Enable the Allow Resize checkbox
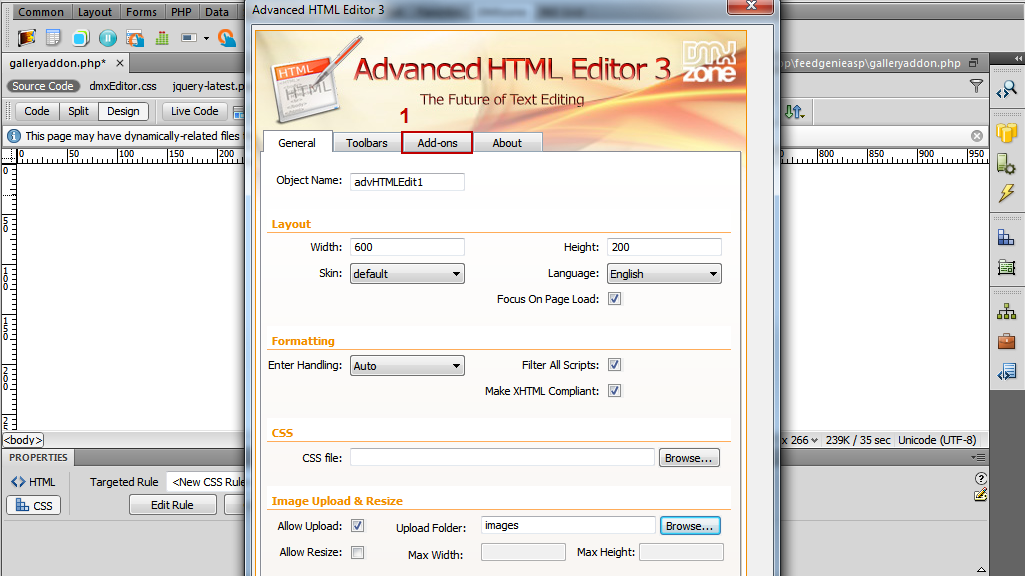This screenshot has height=576, width=1025. [358, 552]
